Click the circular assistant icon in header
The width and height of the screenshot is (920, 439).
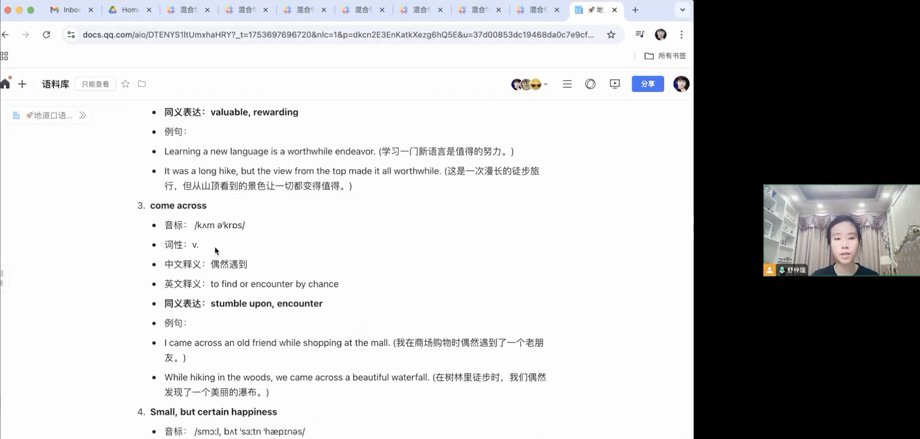pyautogui.click(x=590, y=84)
